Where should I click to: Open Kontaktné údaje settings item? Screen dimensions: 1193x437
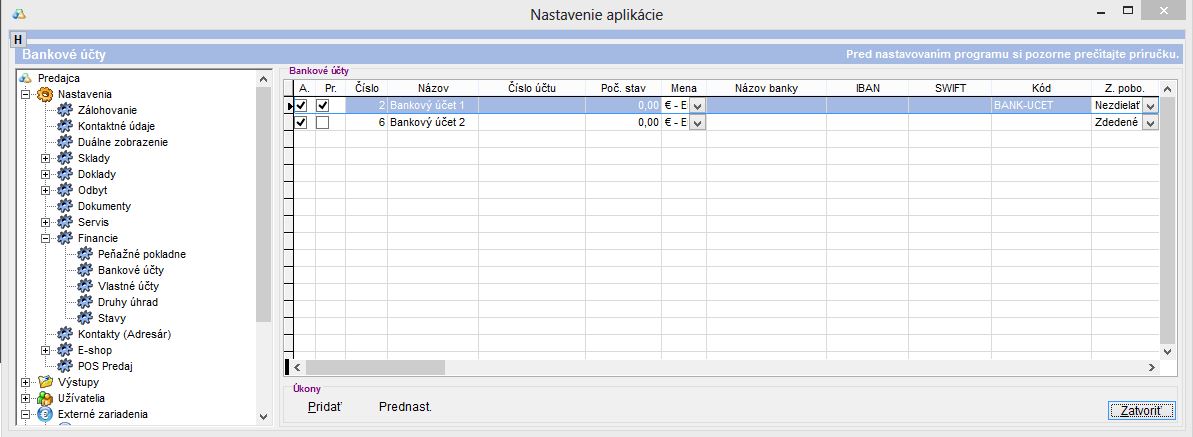point(116,126)
